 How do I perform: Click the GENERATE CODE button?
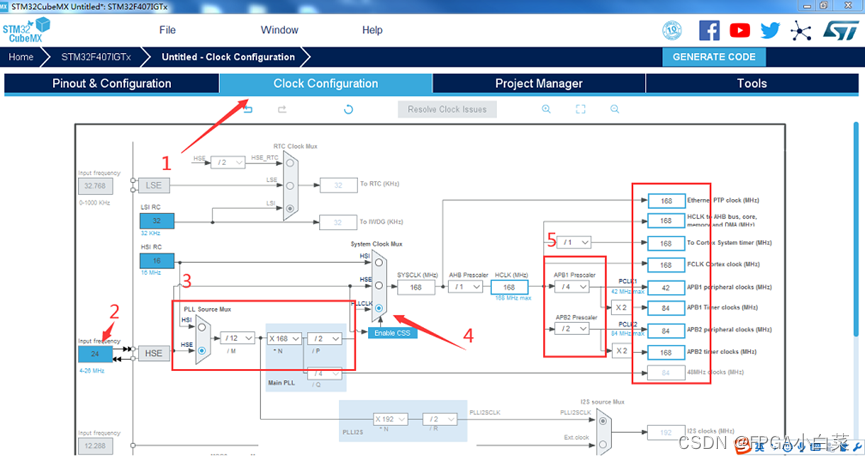pyautogui.click(x=714, y=57)
